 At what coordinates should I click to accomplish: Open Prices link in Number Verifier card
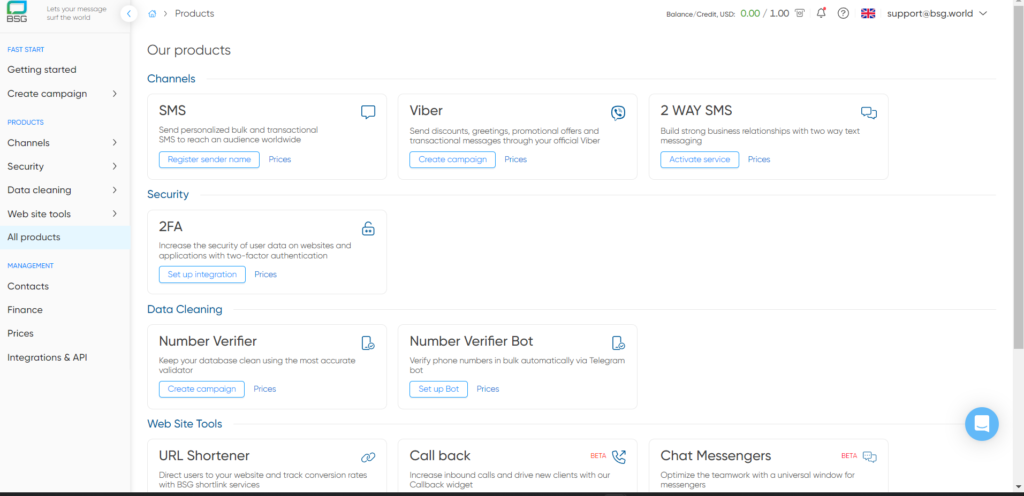coord(265,389)
